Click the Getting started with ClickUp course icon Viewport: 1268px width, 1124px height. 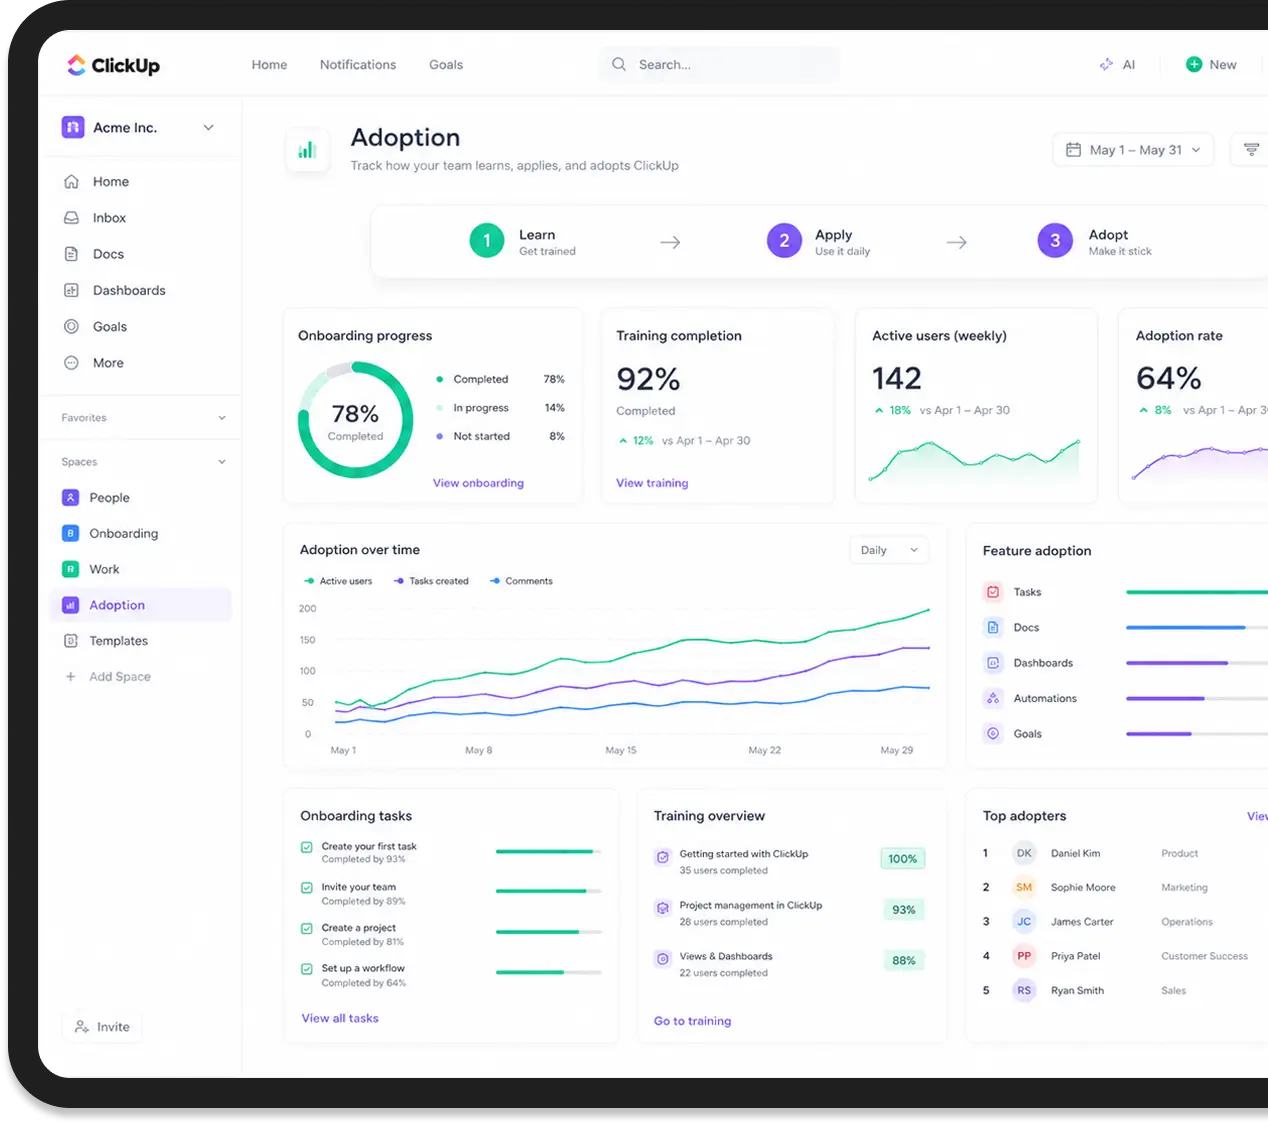662,857
